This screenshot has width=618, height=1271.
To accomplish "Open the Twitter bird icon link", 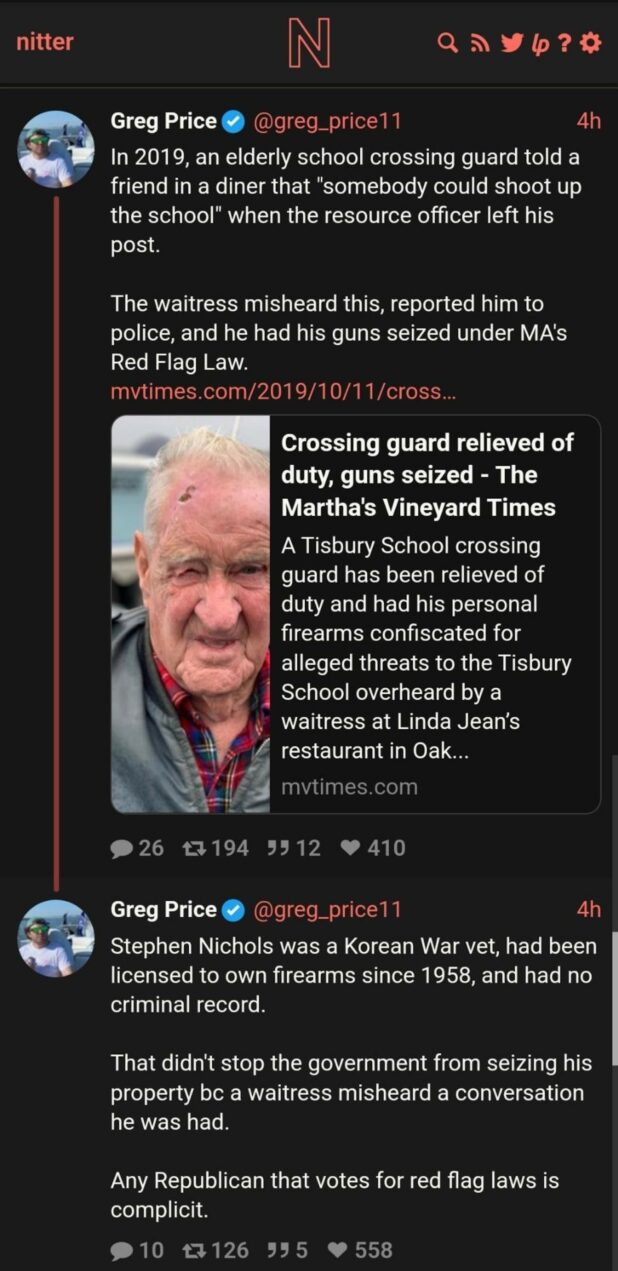I will [508, 43].
